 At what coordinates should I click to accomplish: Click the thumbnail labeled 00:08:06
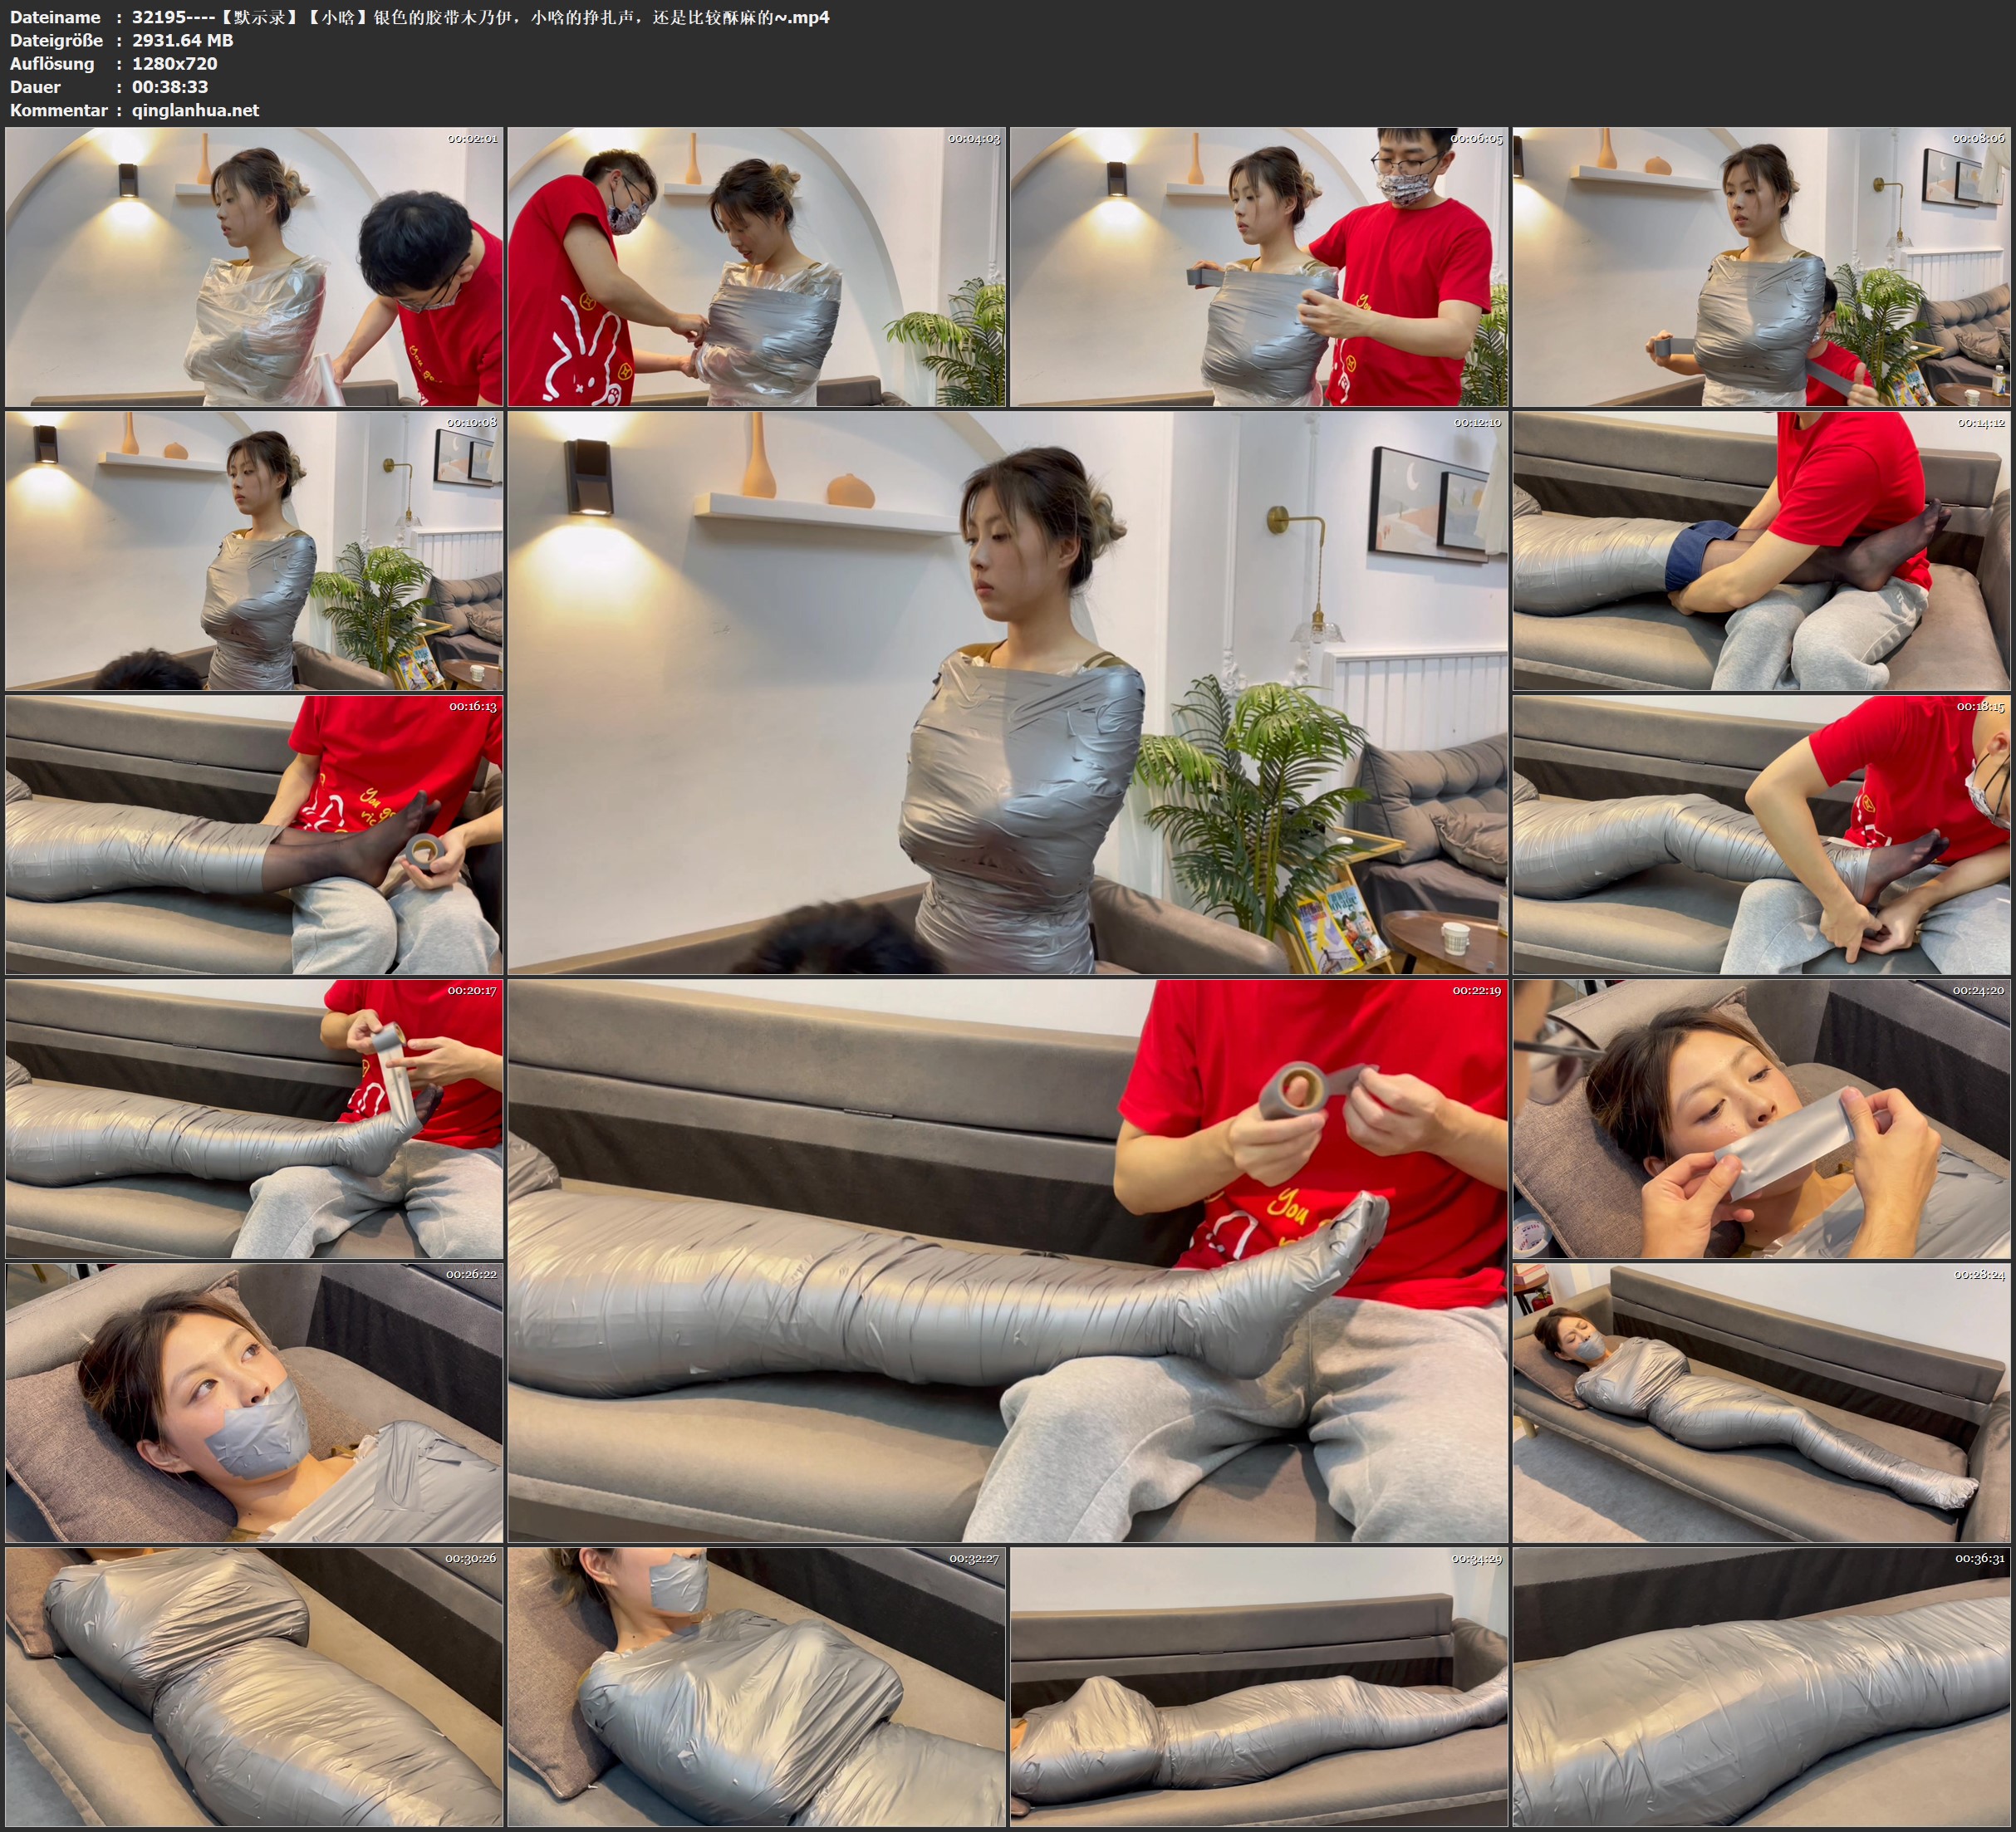[x=1761, y=267]
